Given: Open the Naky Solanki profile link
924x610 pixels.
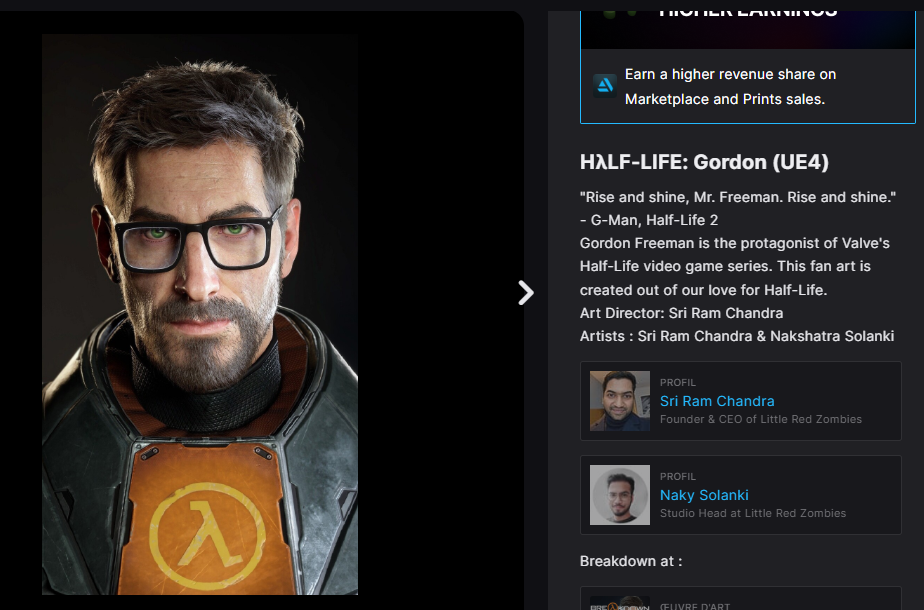Looking at the screenshot, I should tap(704, 495).
